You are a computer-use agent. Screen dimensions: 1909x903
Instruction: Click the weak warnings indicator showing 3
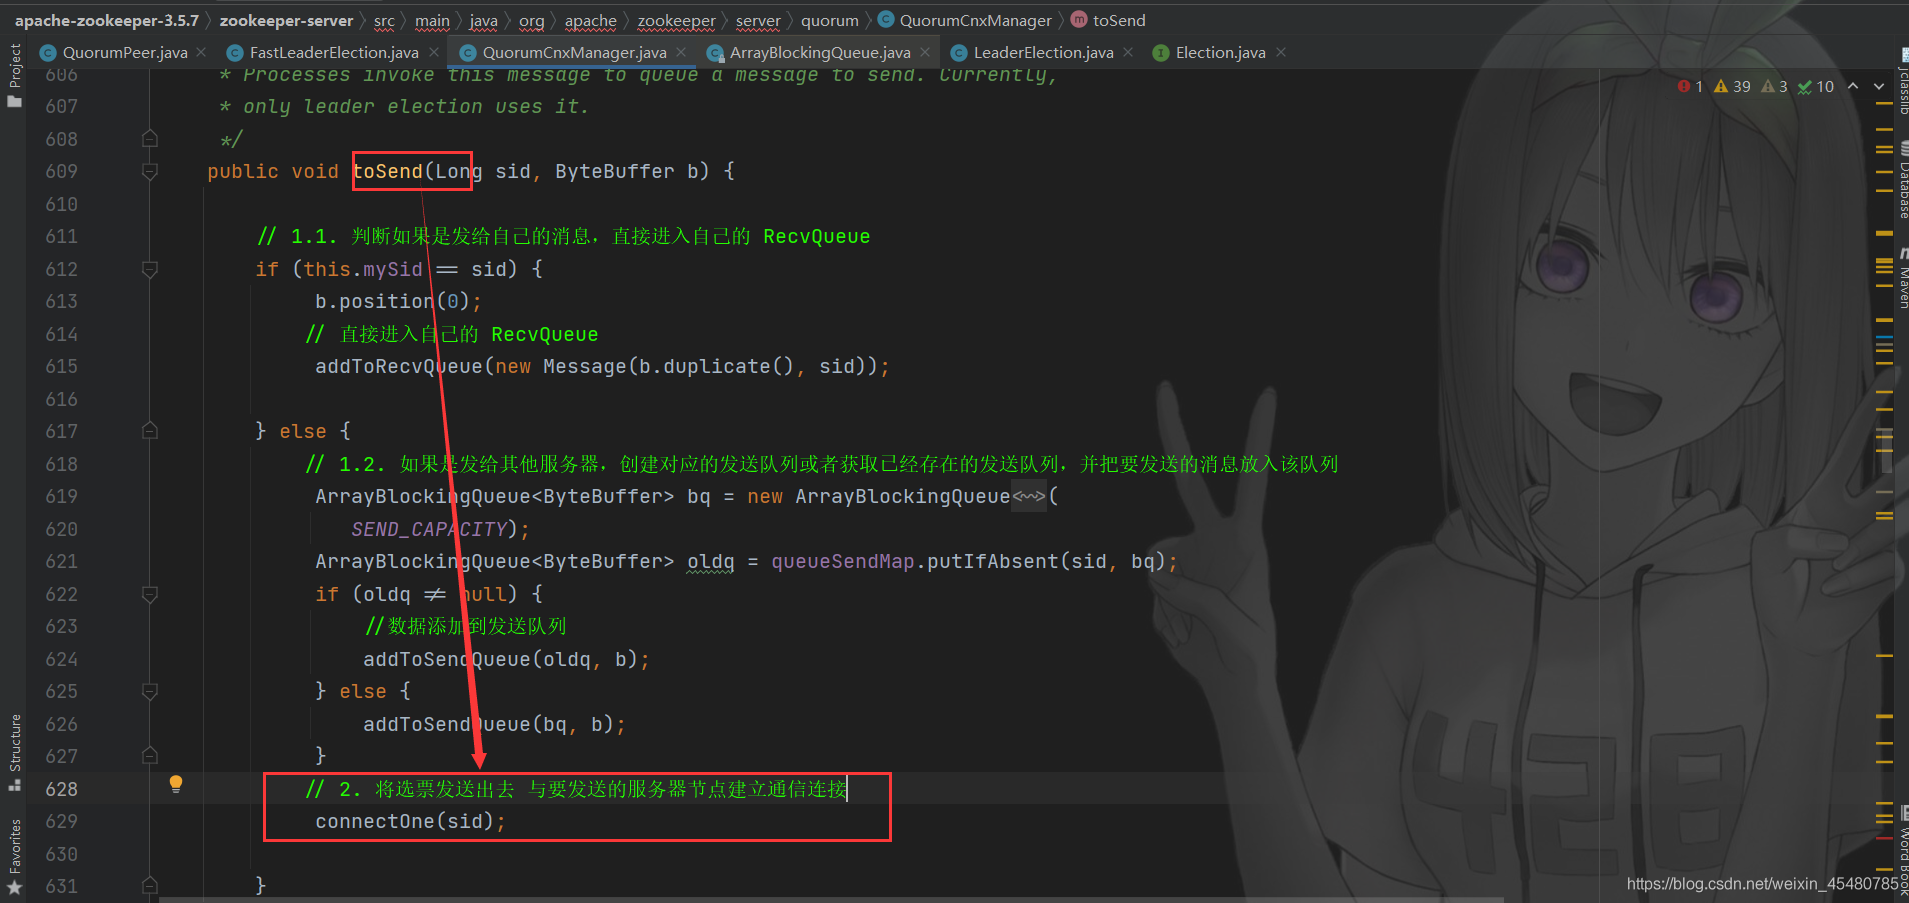pos(1774,86)
